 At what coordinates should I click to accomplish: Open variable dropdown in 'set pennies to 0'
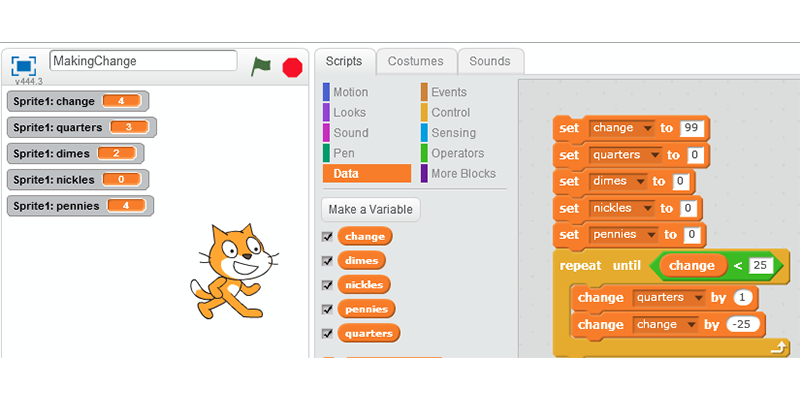point(651,235)
